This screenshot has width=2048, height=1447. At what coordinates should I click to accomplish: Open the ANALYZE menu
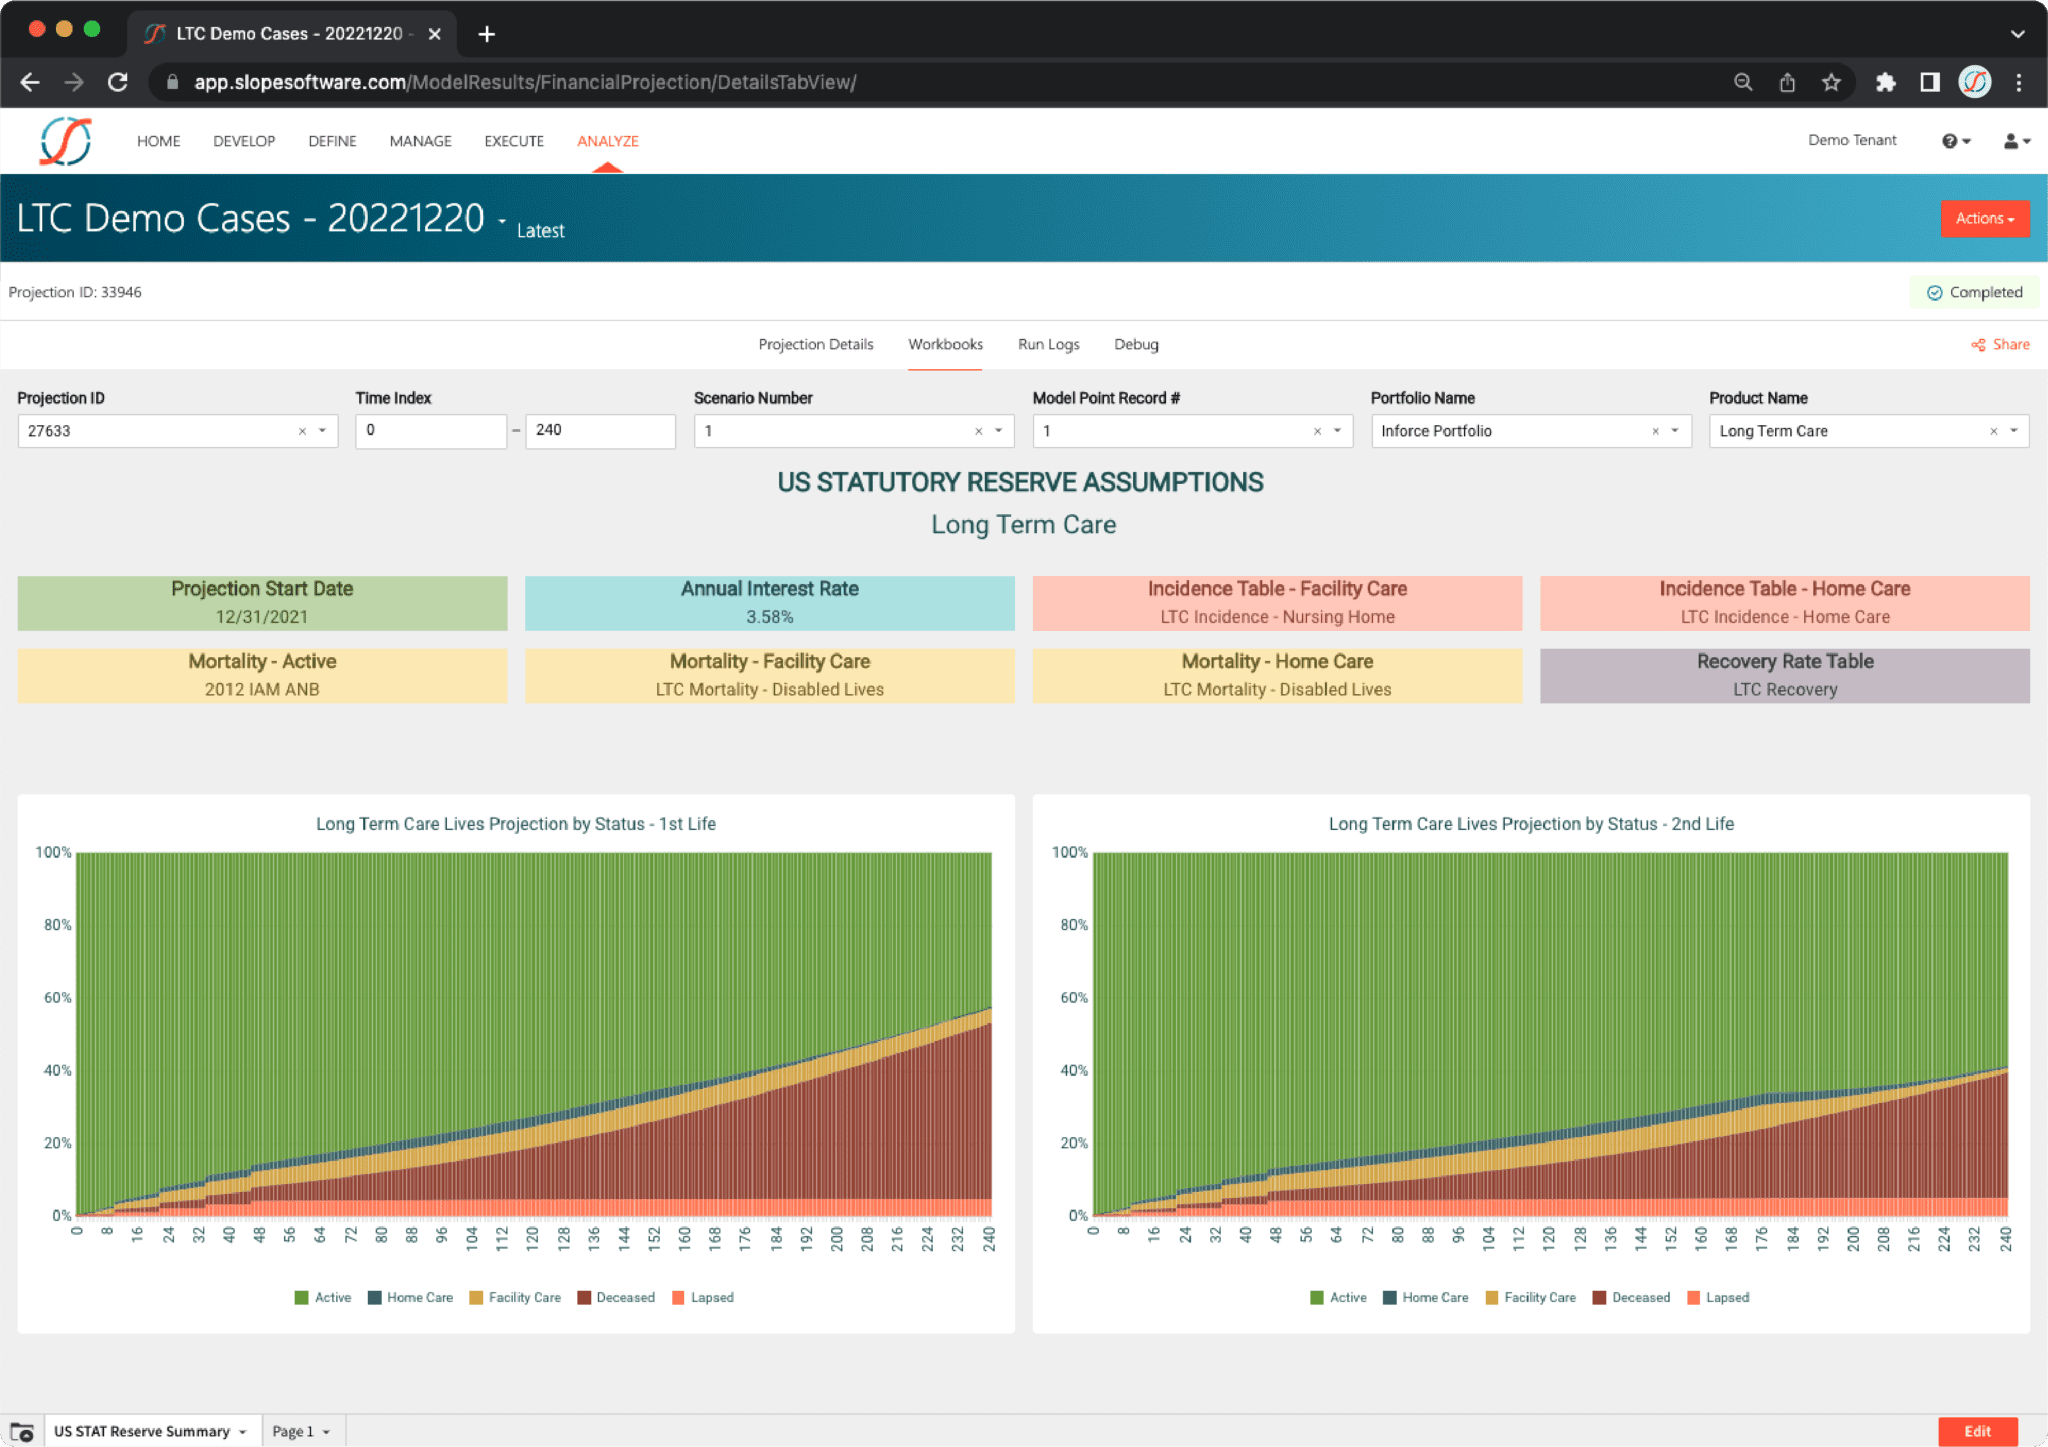607,141
